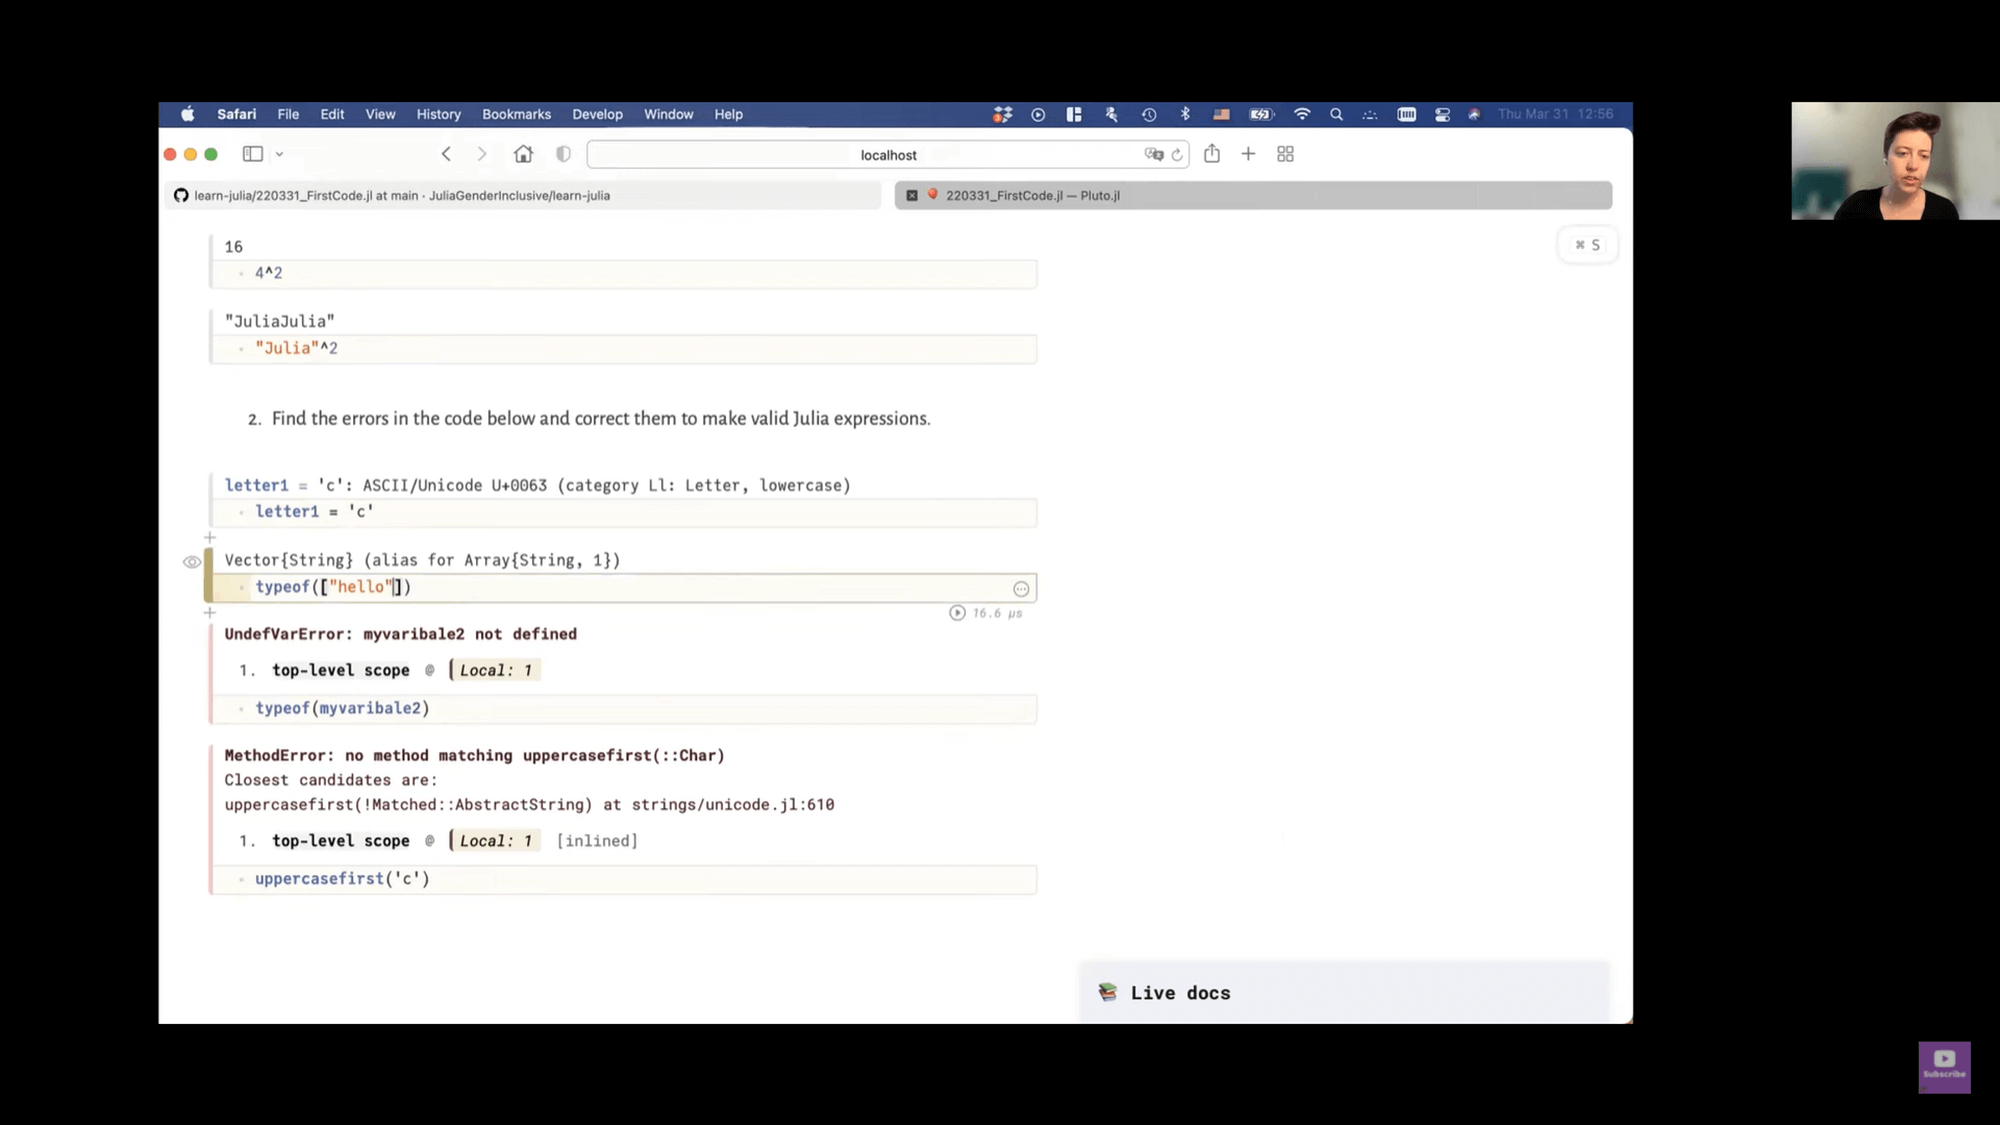Open the Safari menu
The width and height of the screenshot is (2000, 1125).
(236, 114)
